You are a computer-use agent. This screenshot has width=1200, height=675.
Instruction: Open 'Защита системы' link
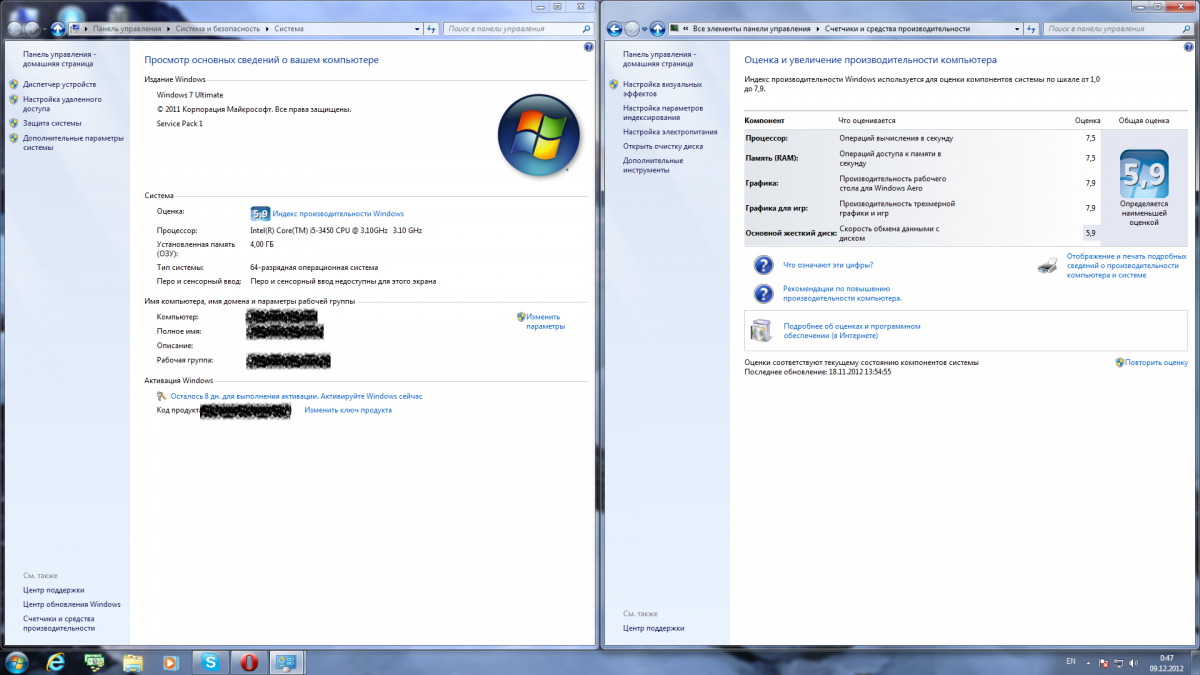coord(52,123)
